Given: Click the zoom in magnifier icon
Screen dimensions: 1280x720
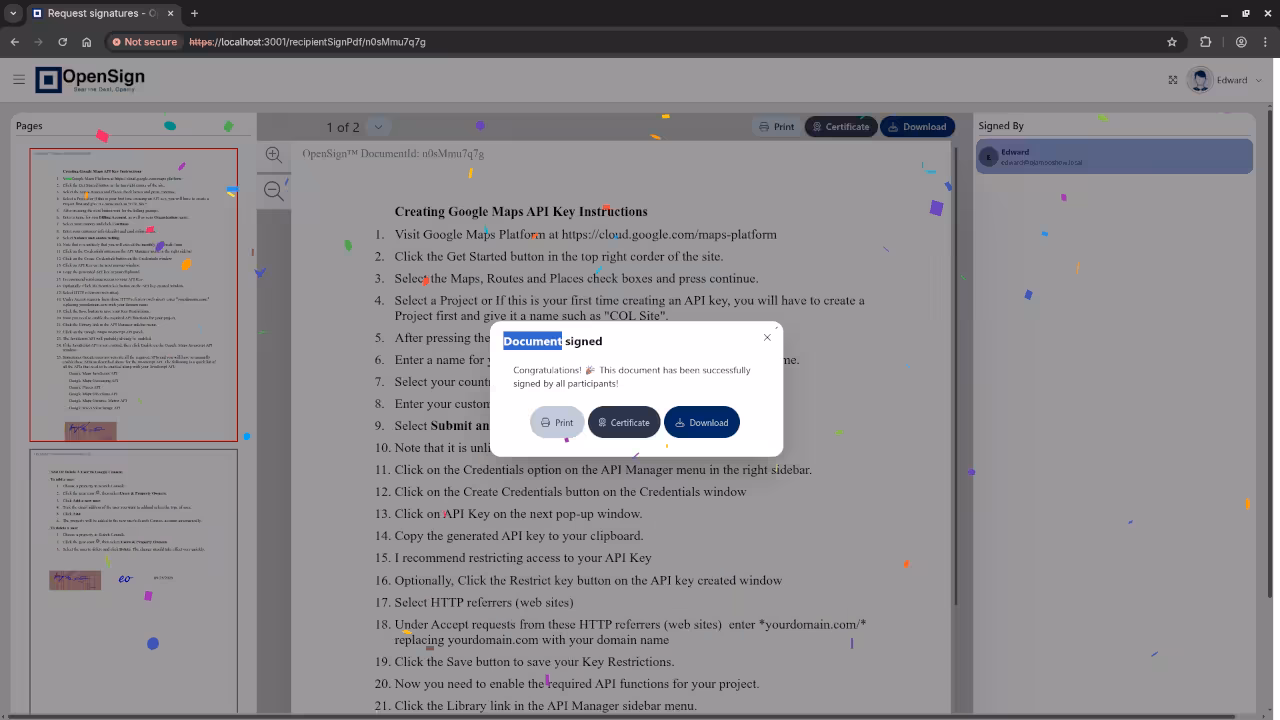Looking at the screenshot, I should [x=273, y=154].
